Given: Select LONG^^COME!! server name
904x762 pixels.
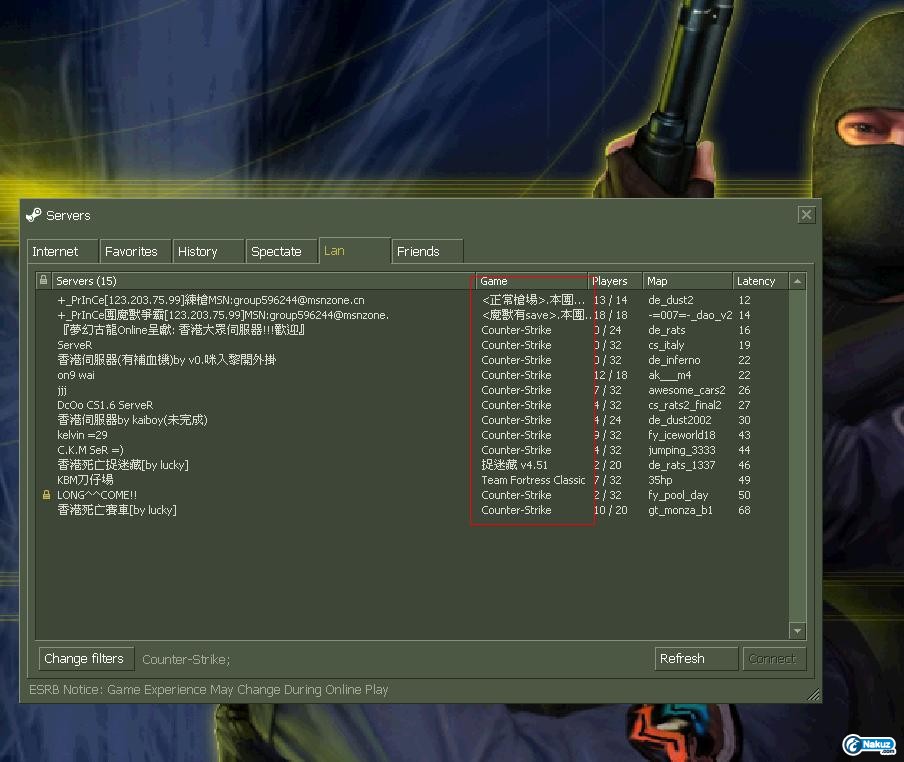Looking at the screenshot, I should [97, 495].
